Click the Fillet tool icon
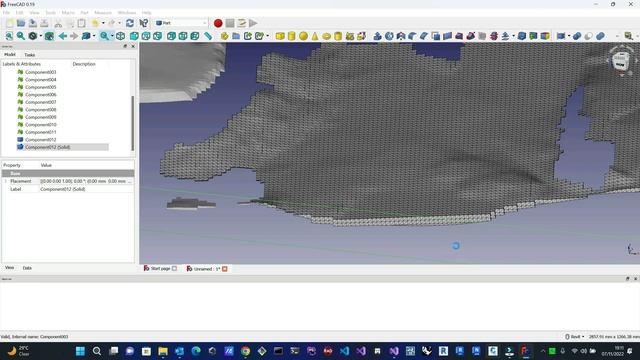 [x=412, y=36]
